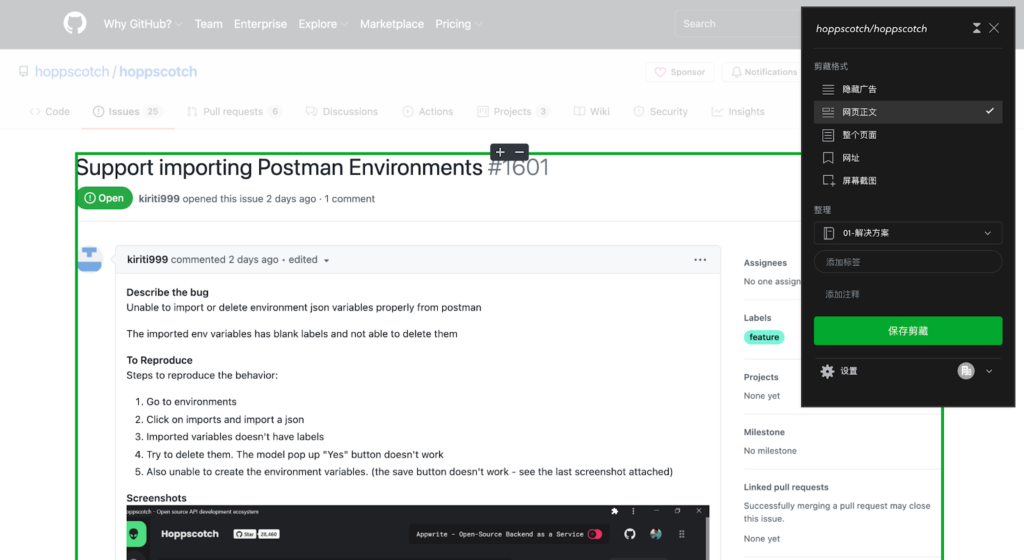Screen dimensions: 1024x560
Task: Click the Assignees heading
Action: pyautogui.click(x=765, y=262)
